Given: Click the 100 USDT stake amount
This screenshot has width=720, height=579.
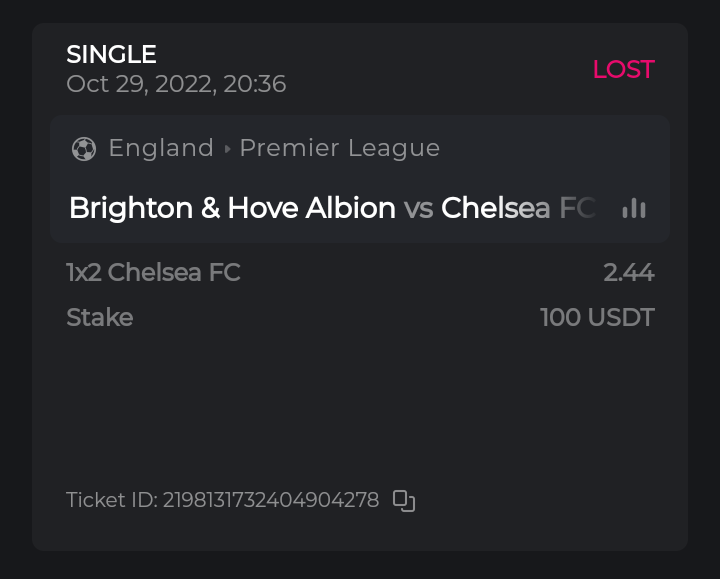Looking at the screenshot, I should coord(597,318).
